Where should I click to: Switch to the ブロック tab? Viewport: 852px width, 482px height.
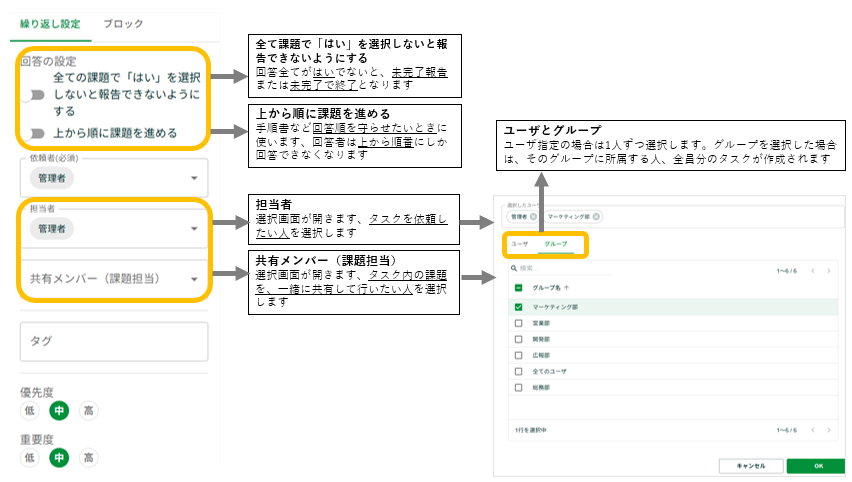click(x=123, y=23)
